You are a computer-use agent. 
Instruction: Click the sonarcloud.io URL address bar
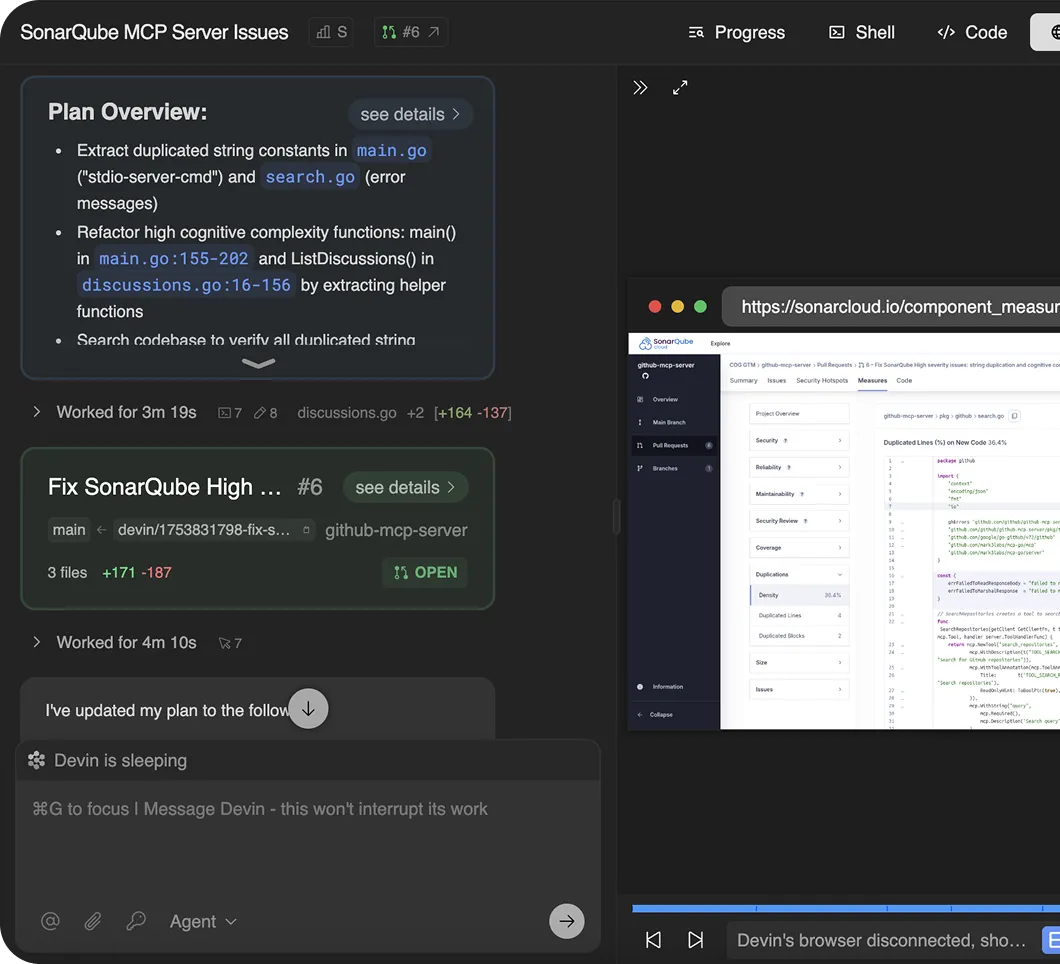pos(891,307)
